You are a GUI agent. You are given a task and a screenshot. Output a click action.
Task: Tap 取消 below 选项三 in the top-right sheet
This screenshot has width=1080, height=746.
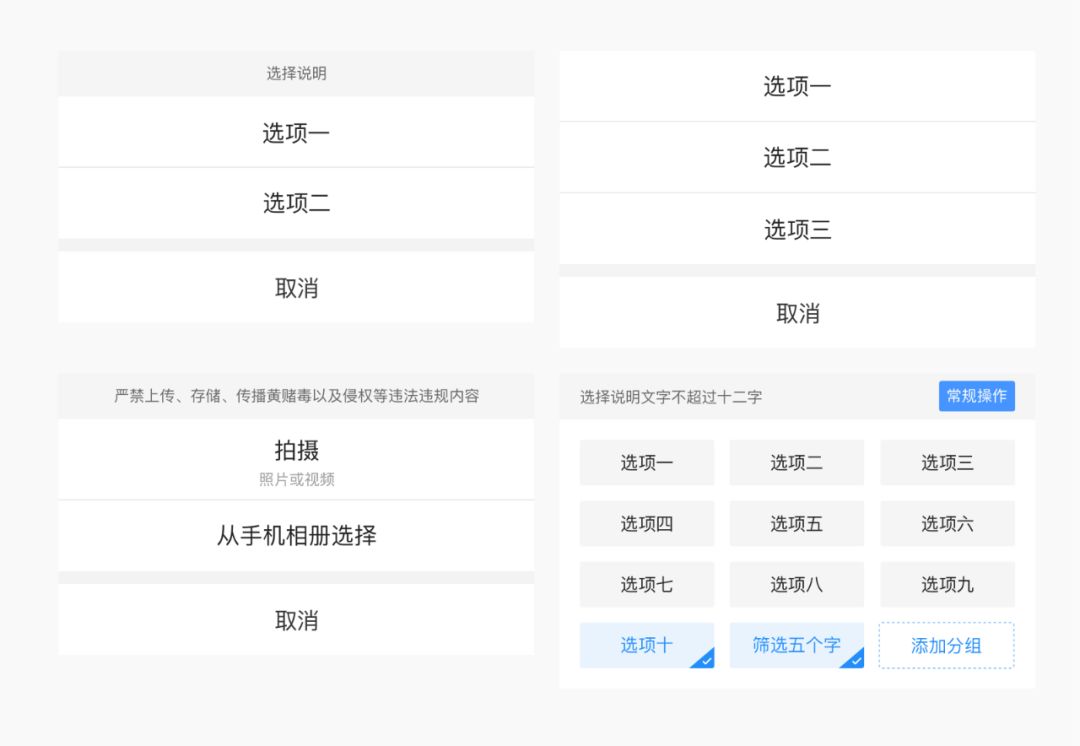point(797,313)
